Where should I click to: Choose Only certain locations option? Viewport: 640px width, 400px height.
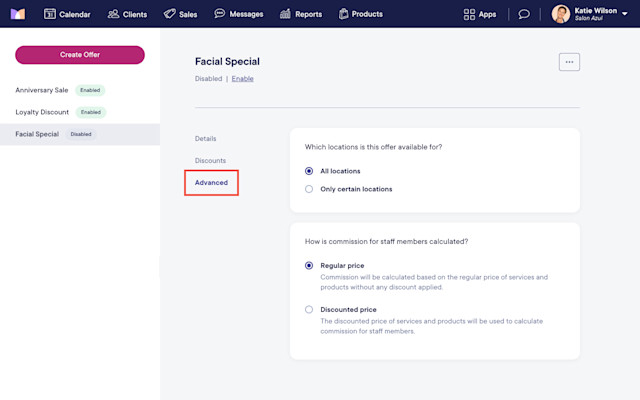[x=309, y=189]
